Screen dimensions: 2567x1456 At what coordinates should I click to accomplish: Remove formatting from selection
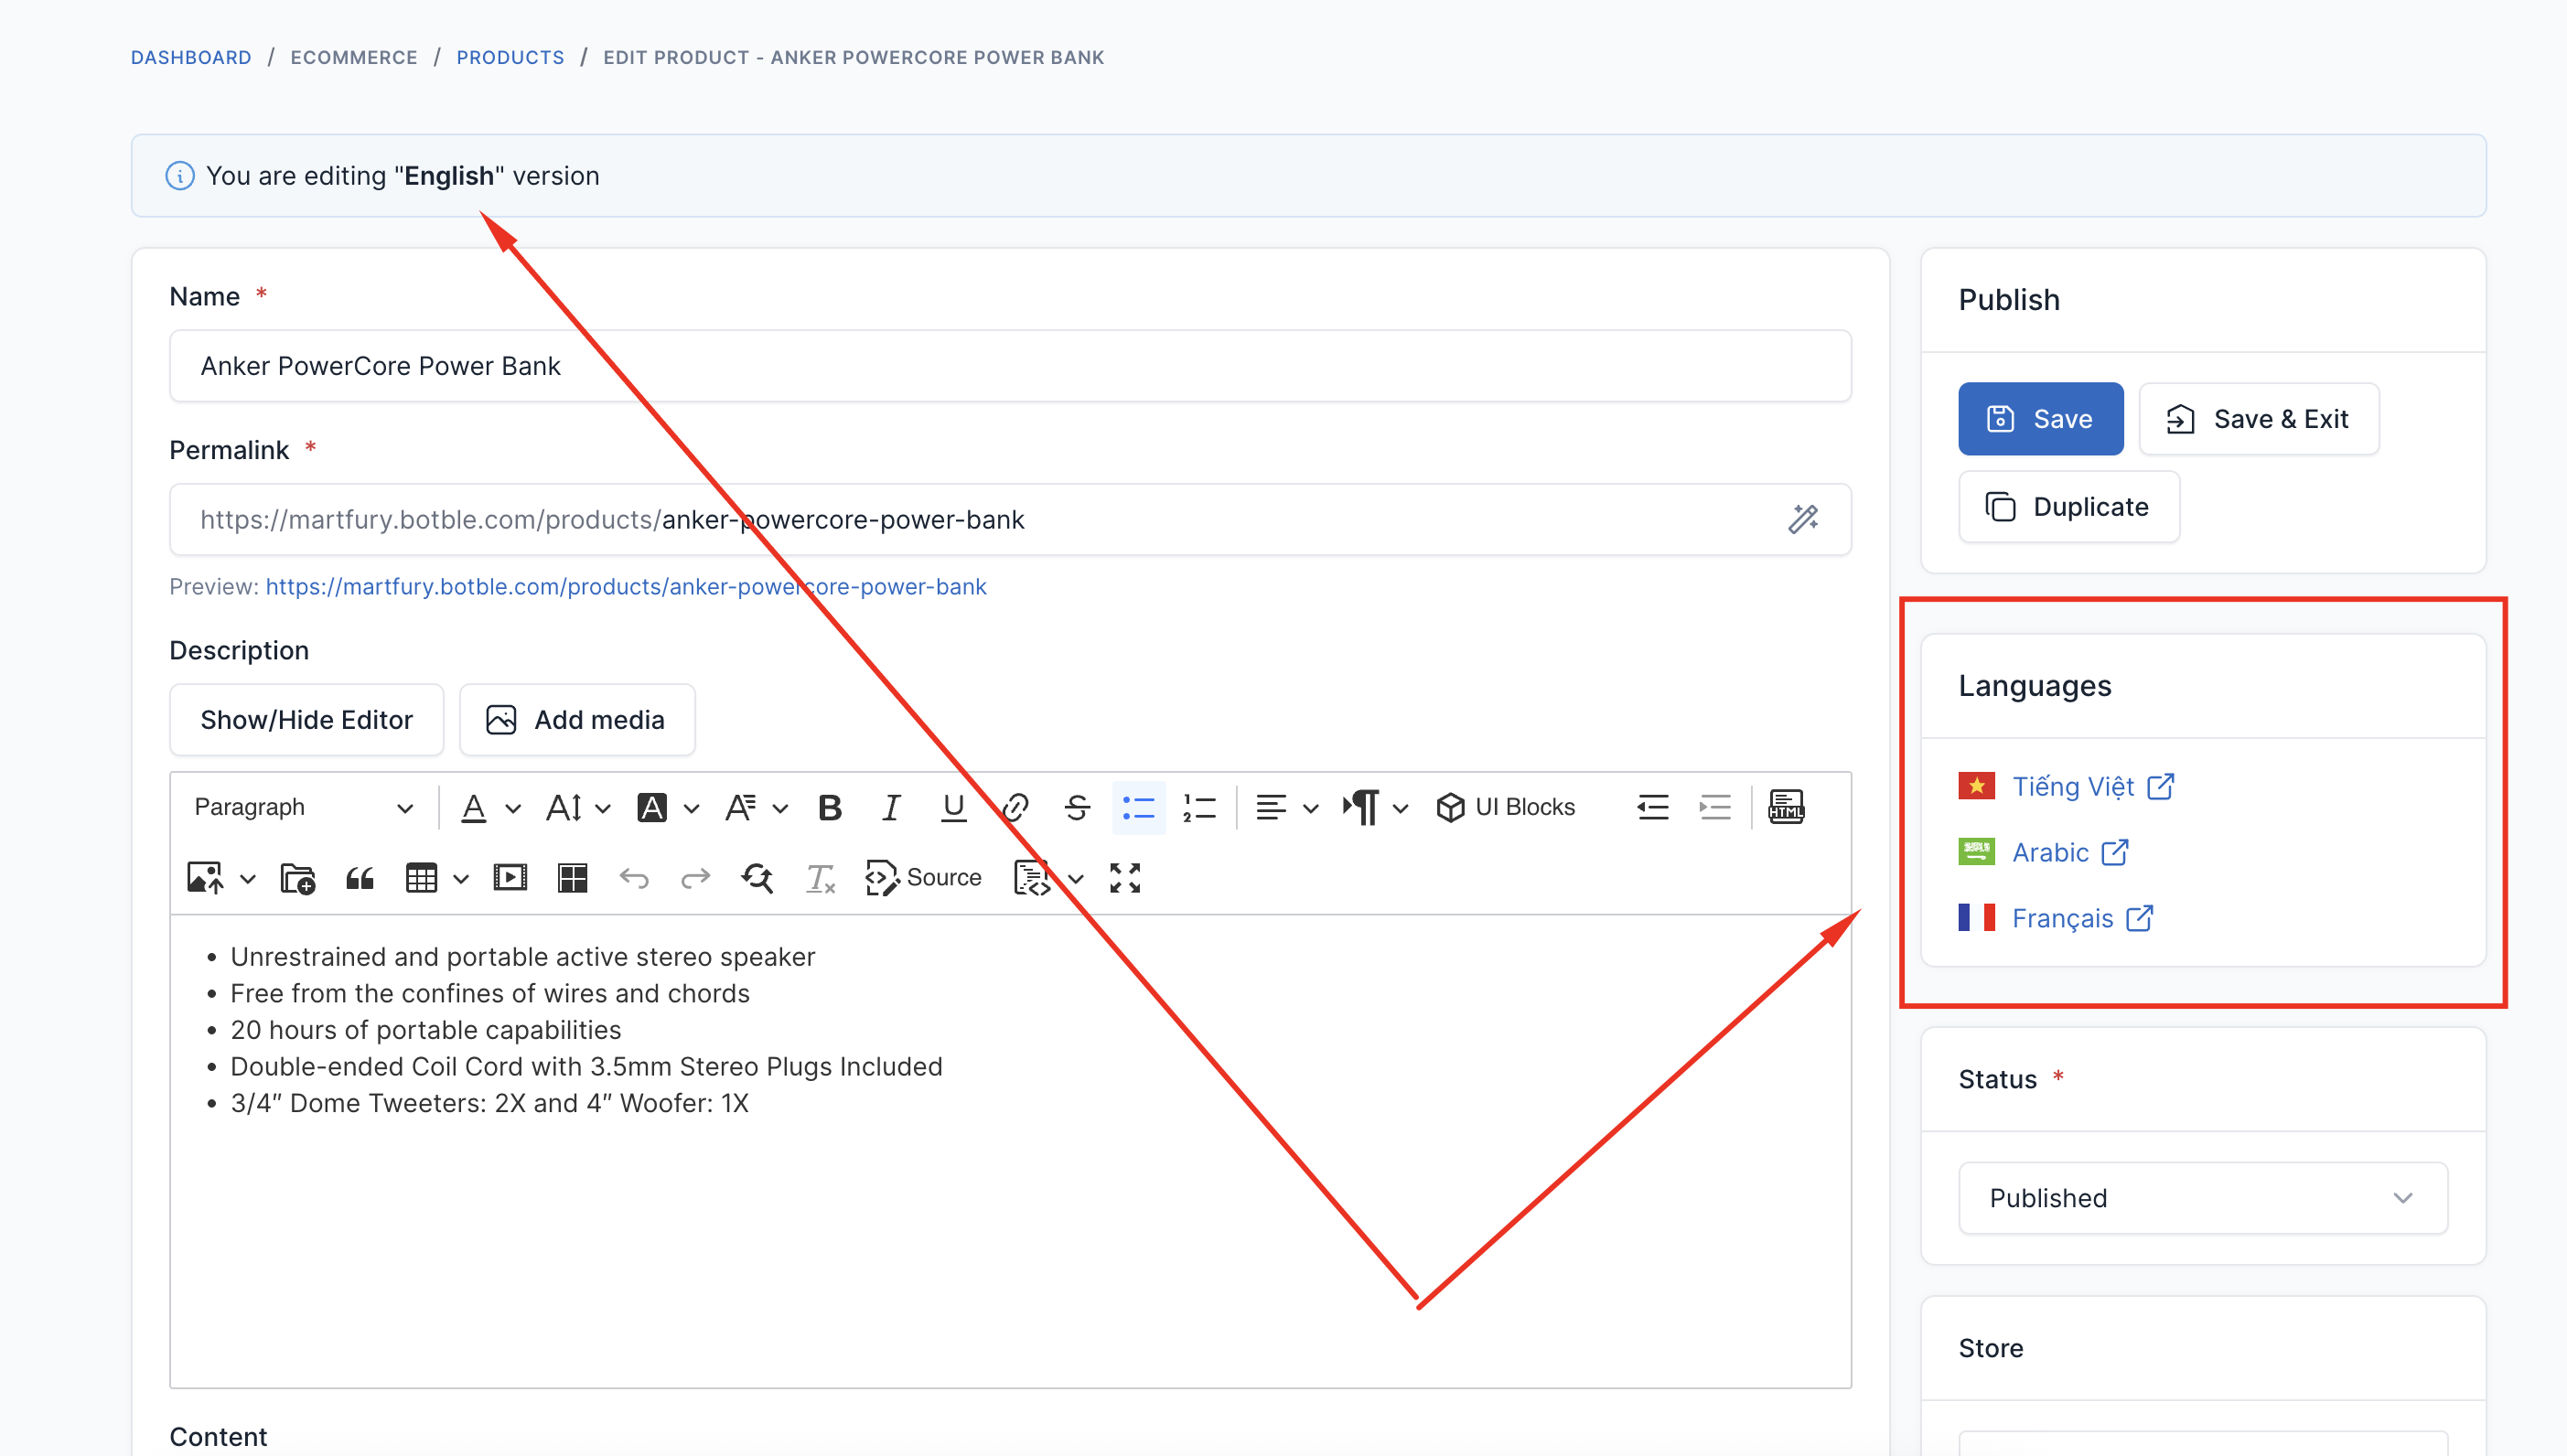[820, 878]
